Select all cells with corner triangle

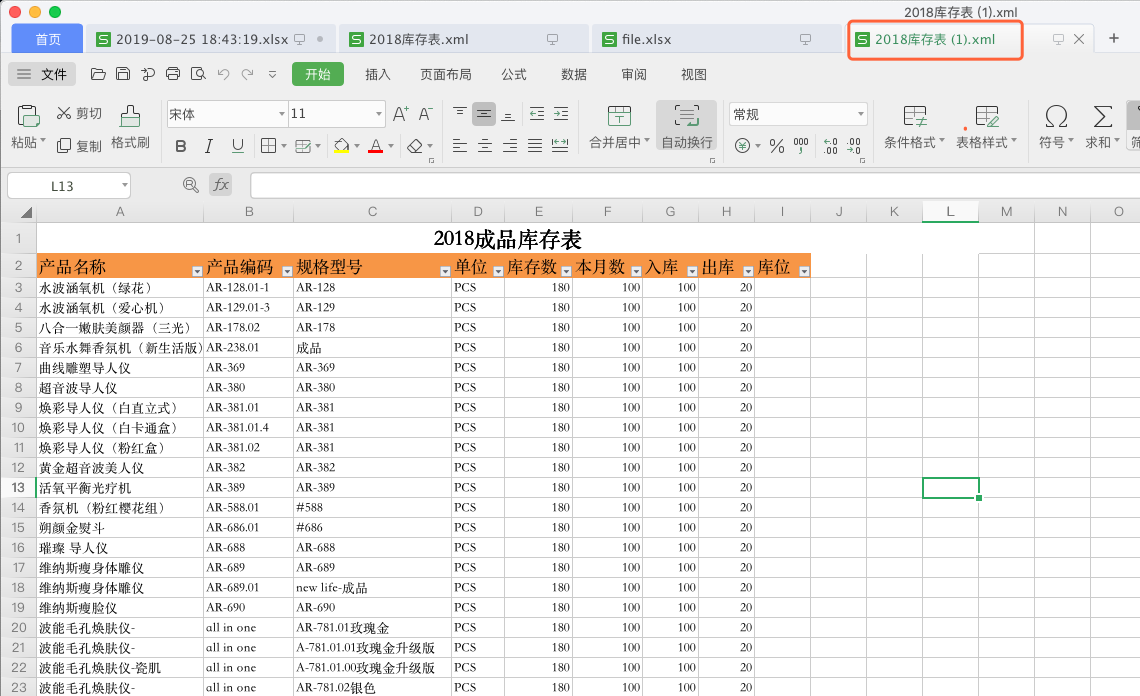coord(26,212)
